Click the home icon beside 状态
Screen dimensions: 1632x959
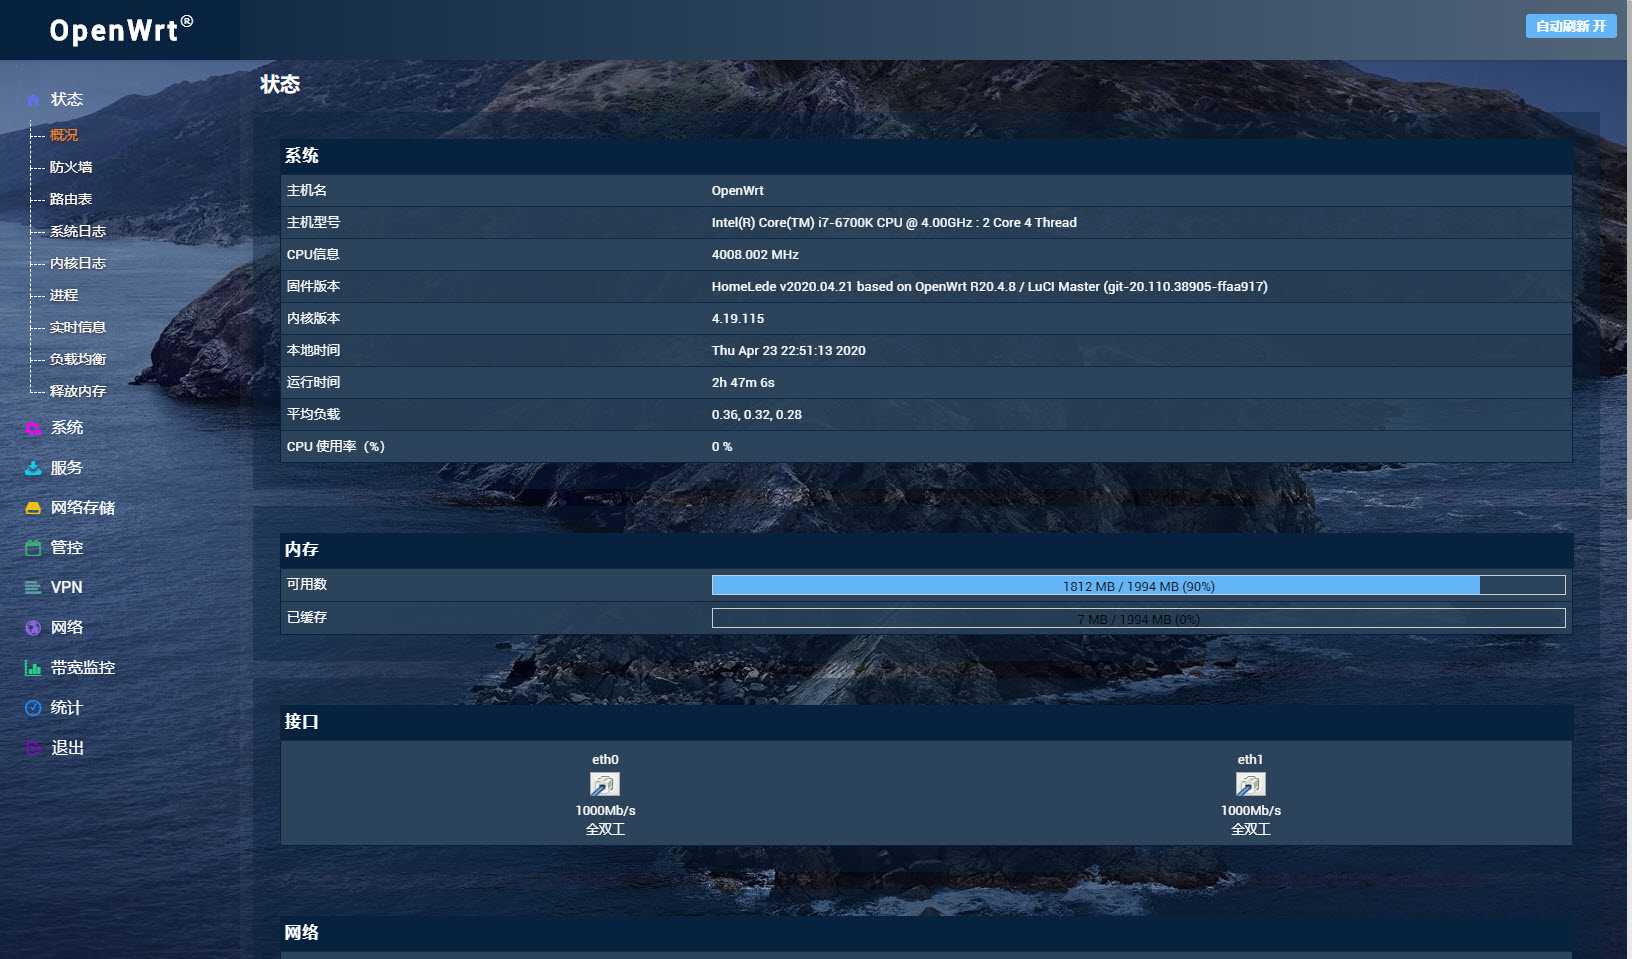(x=33, y=99)
